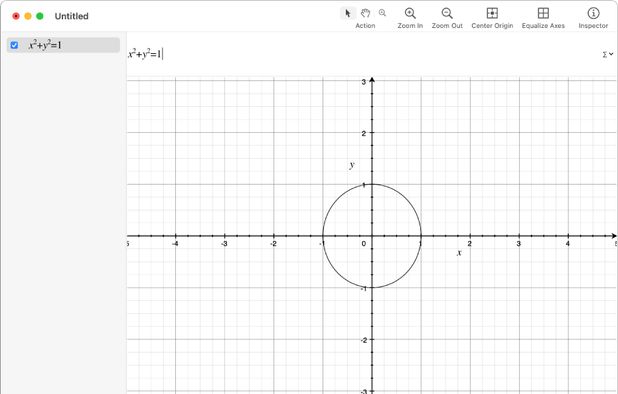Open the Inspector panel
618x394 pixels.
pos(593,13)
